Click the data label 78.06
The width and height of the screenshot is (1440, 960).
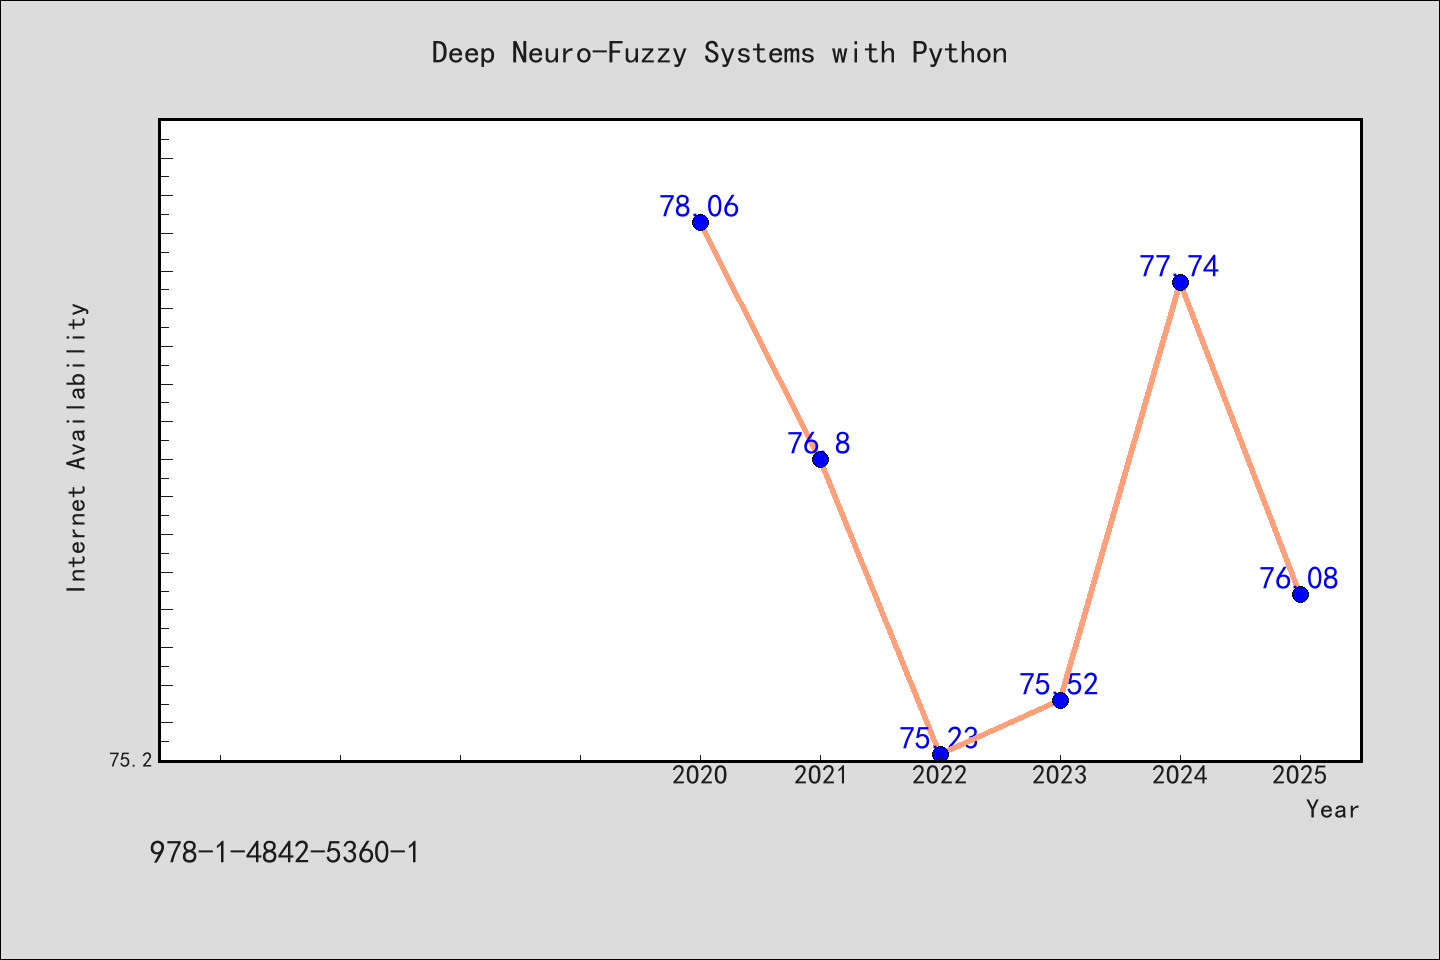[x=699, y=207]
